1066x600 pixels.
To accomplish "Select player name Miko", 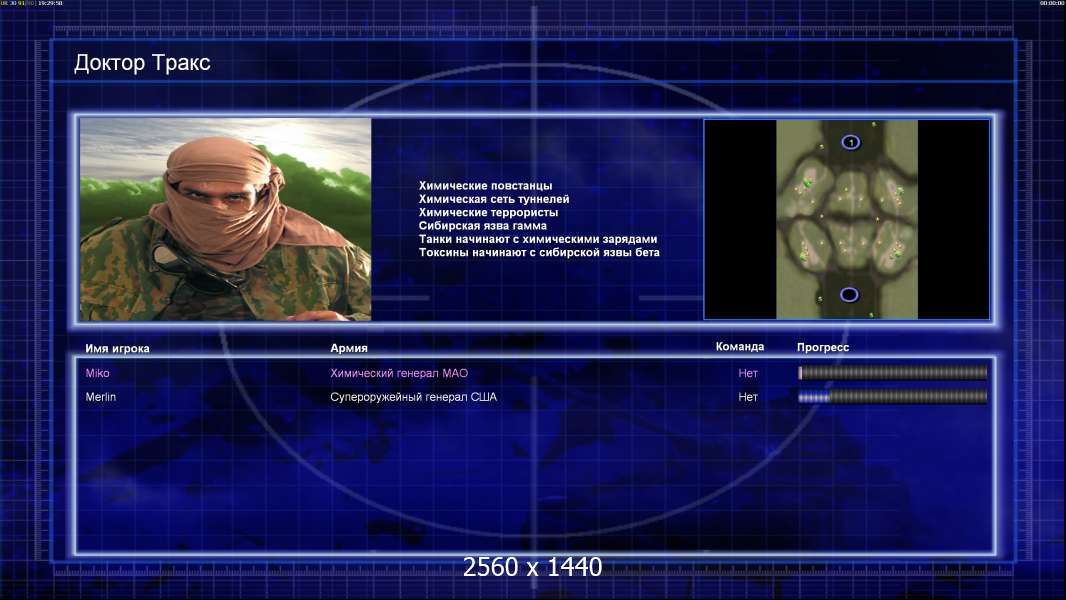I will pyautogui.click(x=97, y=373).
